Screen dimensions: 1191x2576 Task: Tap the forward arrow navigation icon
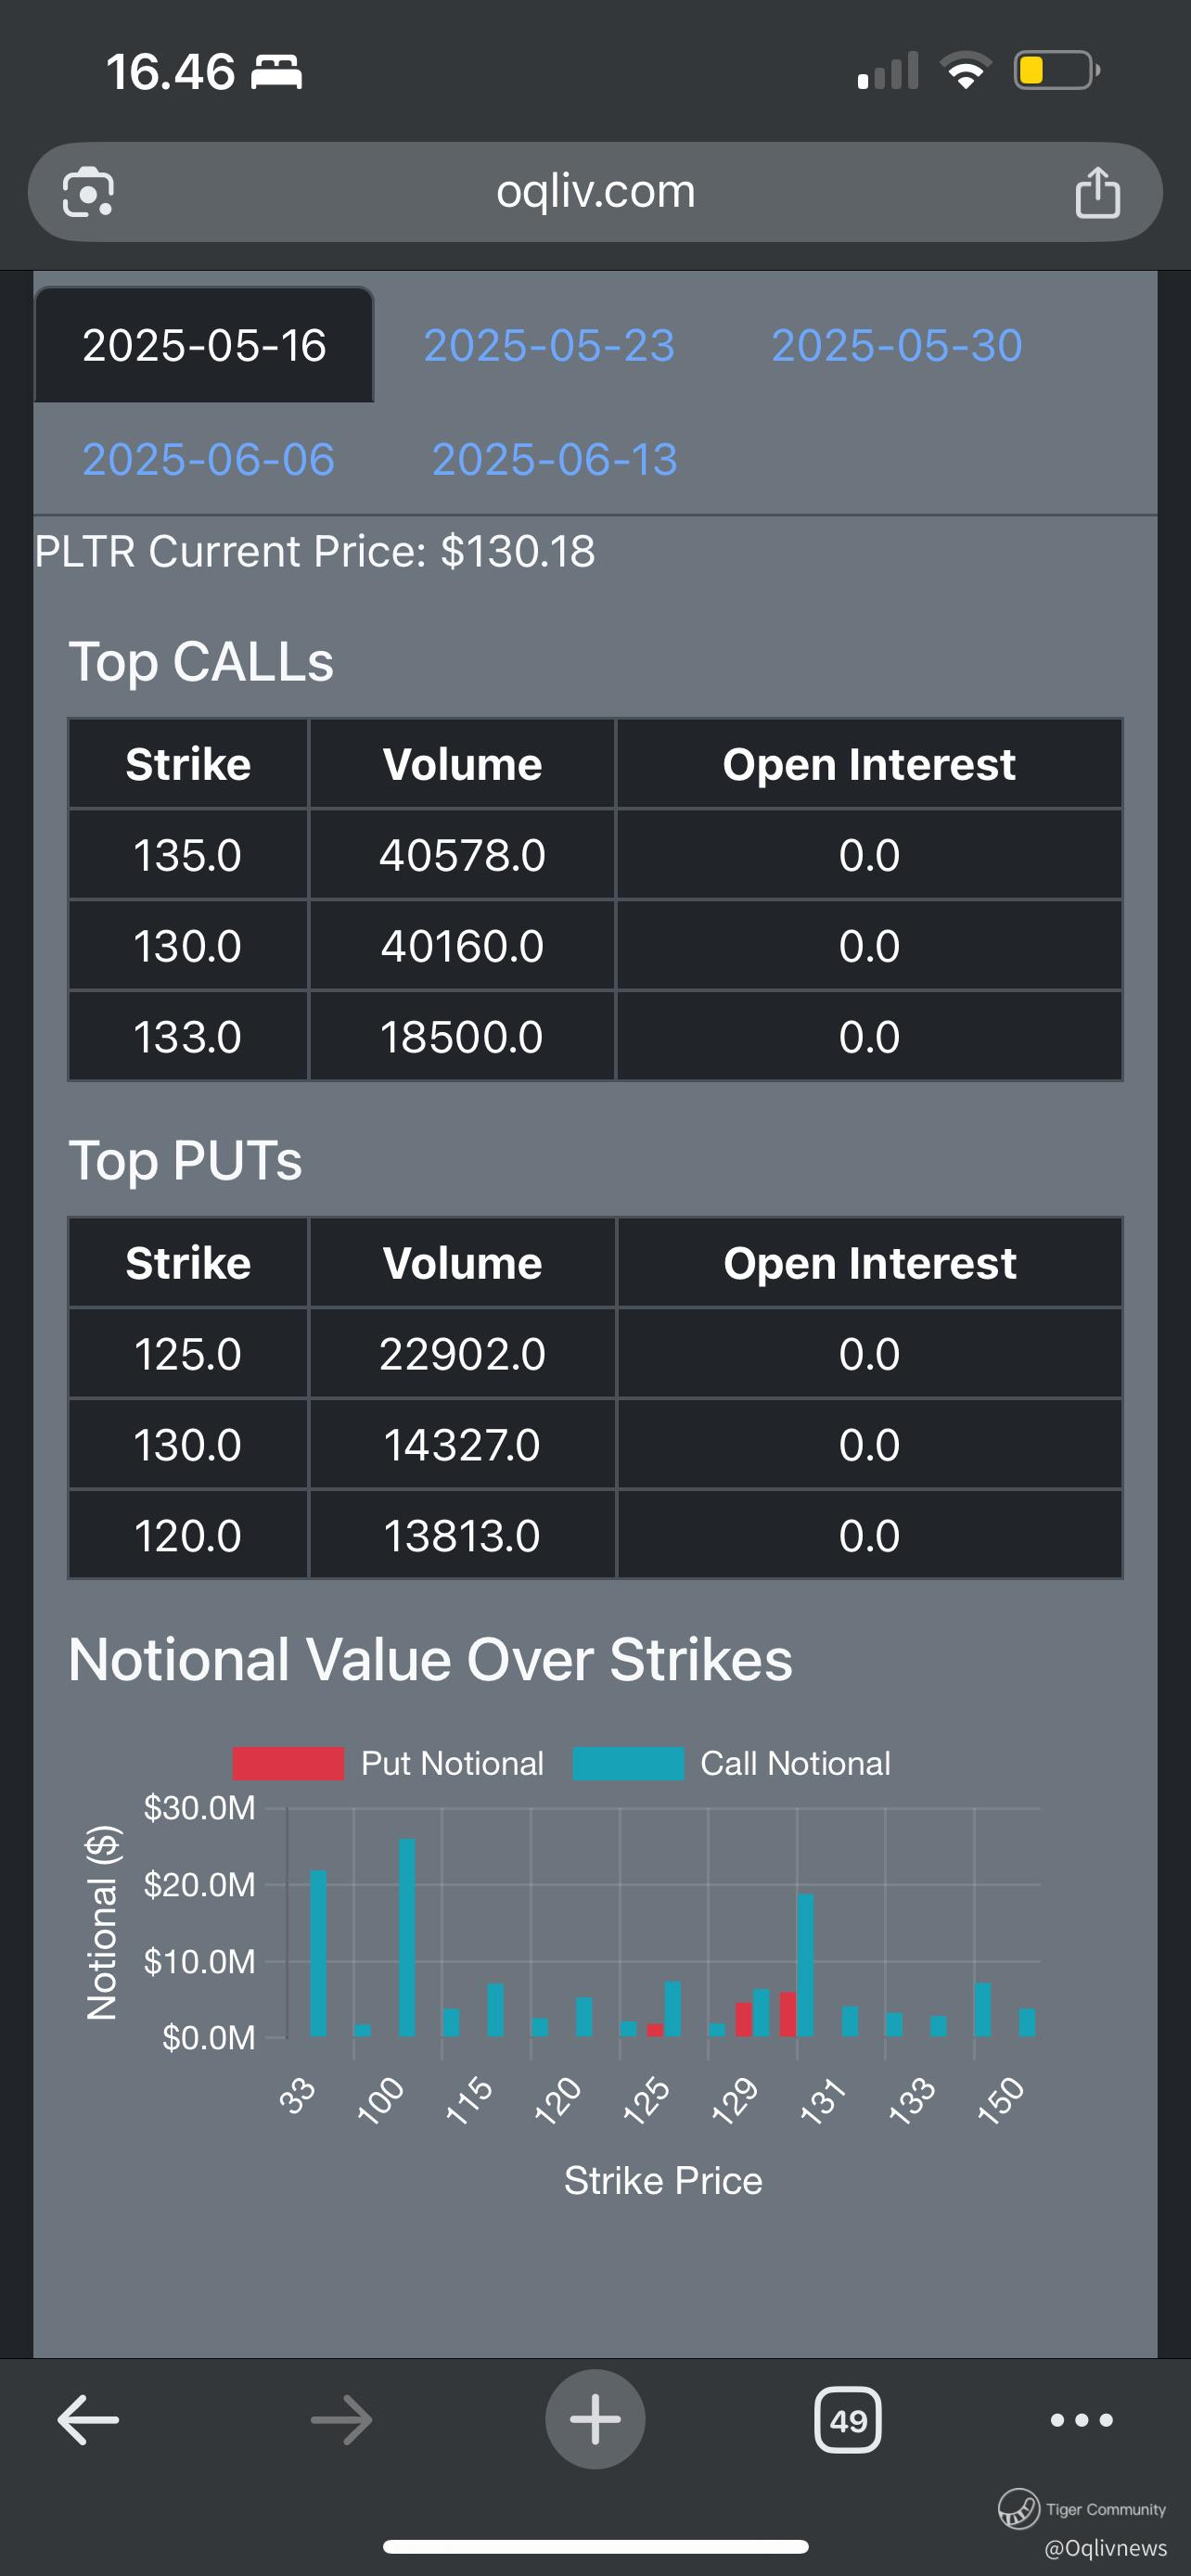coord(342,2420)
